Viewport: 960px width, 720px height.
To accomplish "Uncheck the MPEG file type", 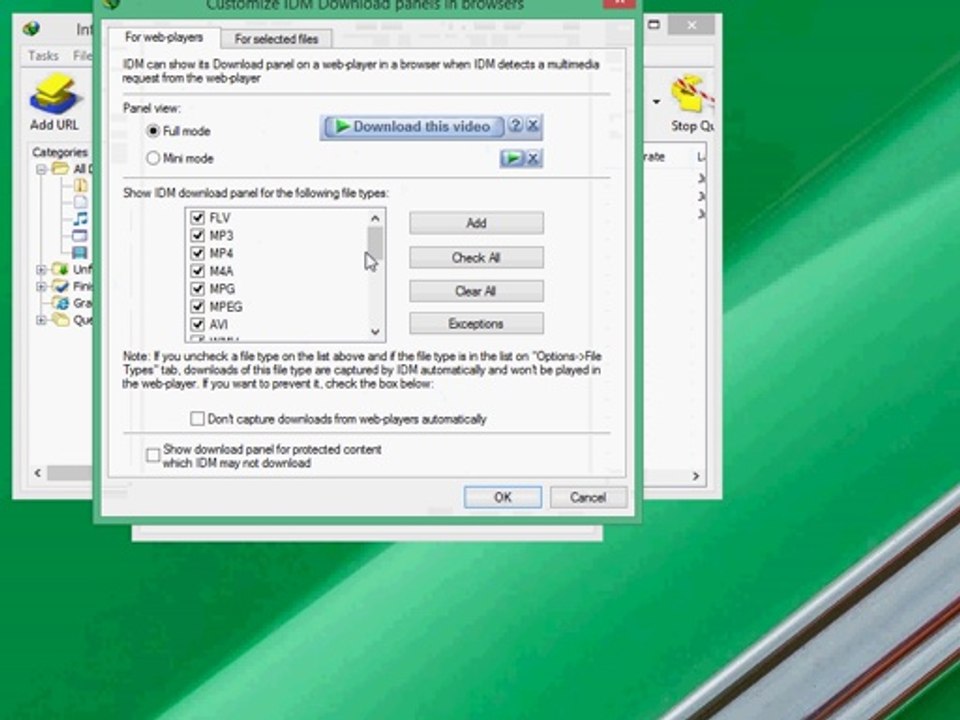I will (x=197, y=306).
